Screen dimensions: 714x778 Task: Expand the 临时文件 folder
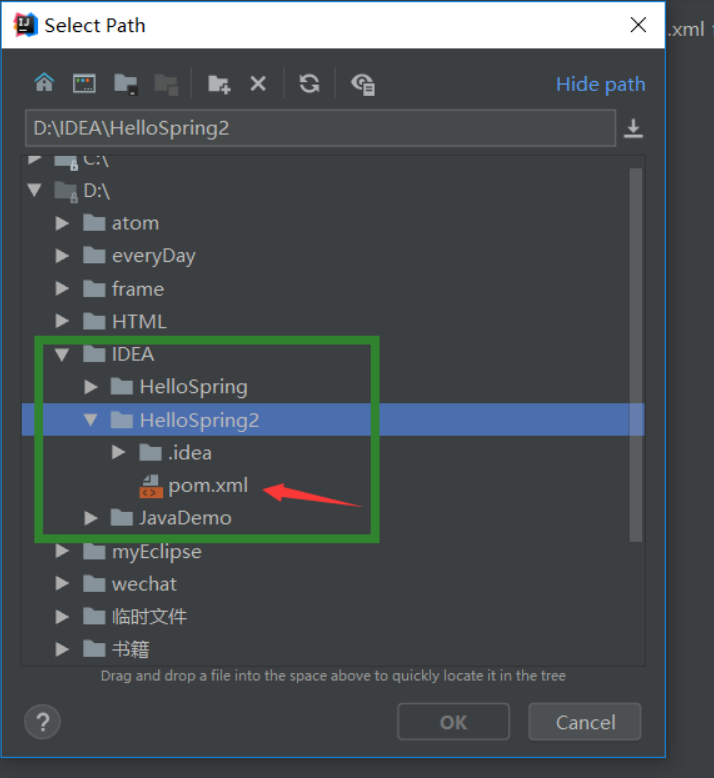coord(62,617)
